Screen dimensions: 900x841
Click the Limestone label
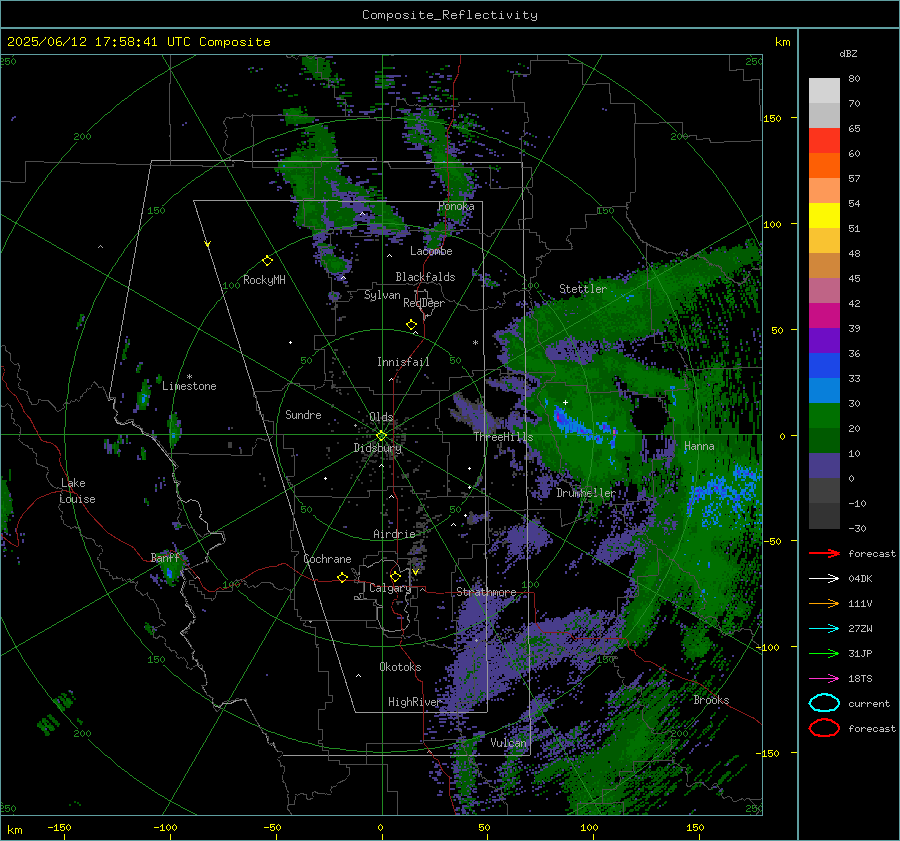pos(189,386)
